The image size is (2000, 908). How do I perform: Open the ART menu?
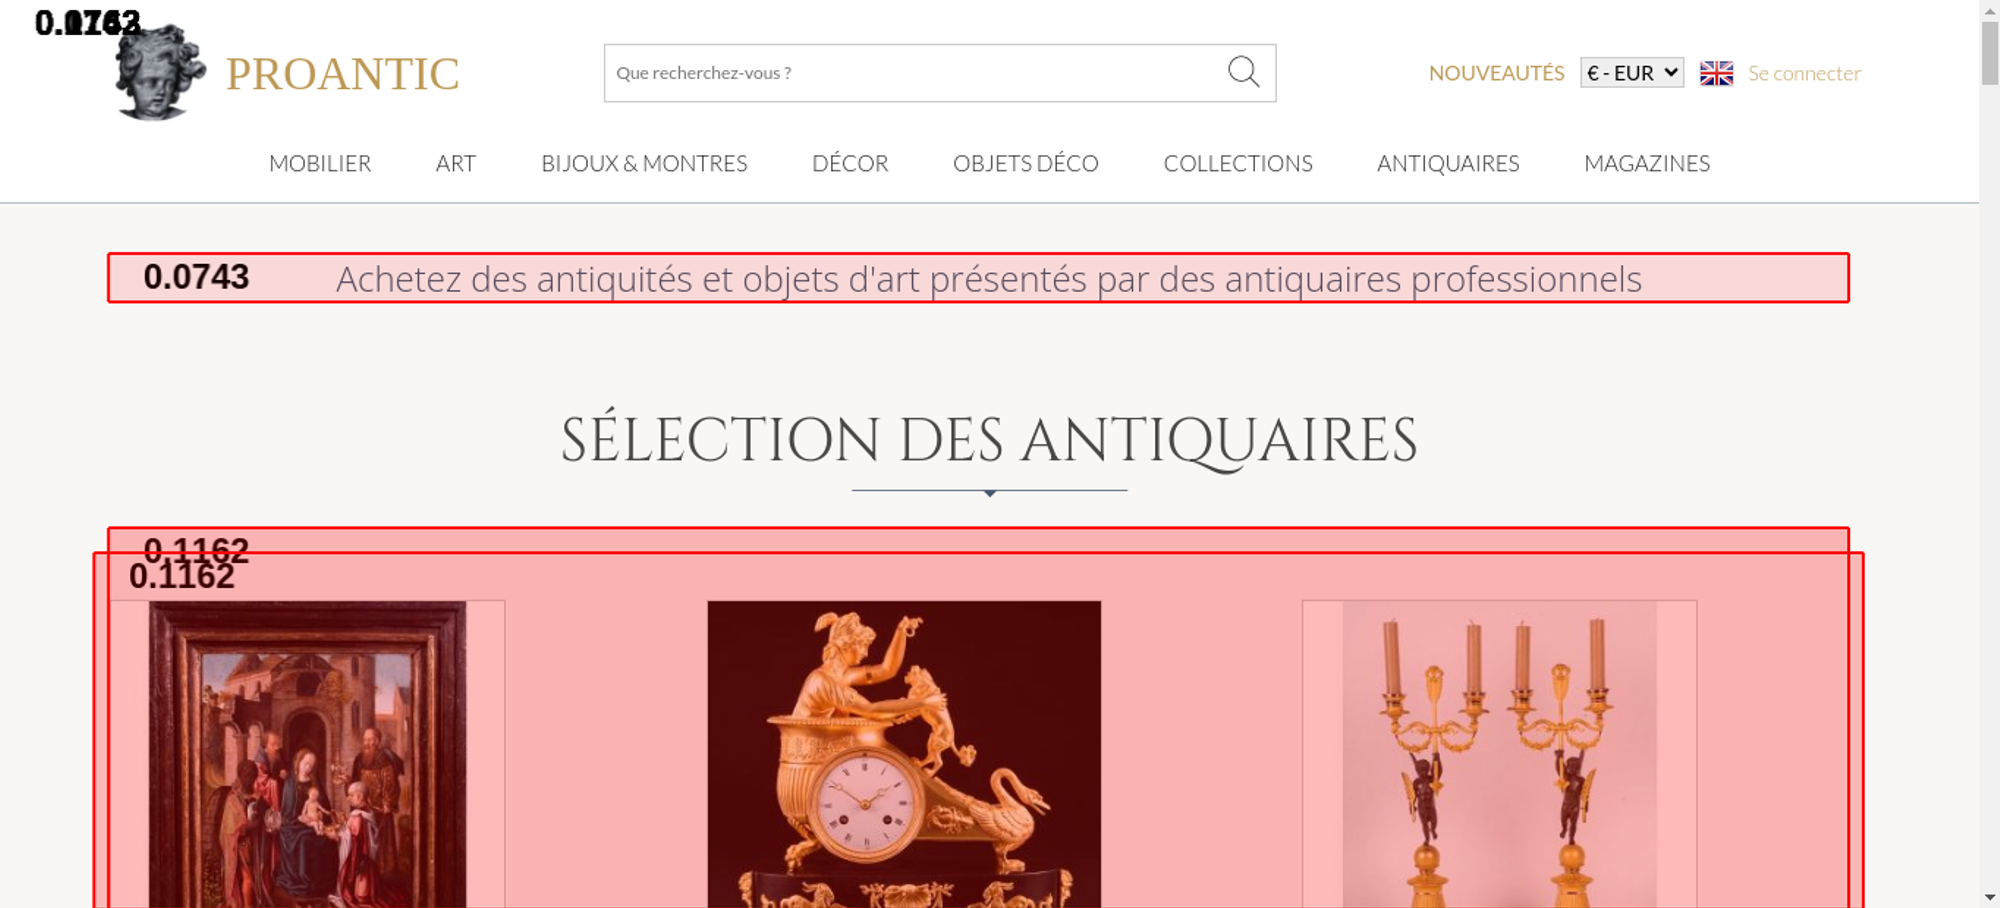coord(456,163)
